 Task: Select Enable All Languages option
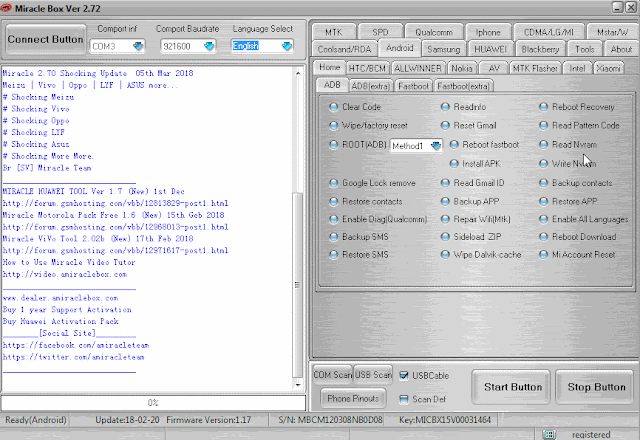point(543,219)
